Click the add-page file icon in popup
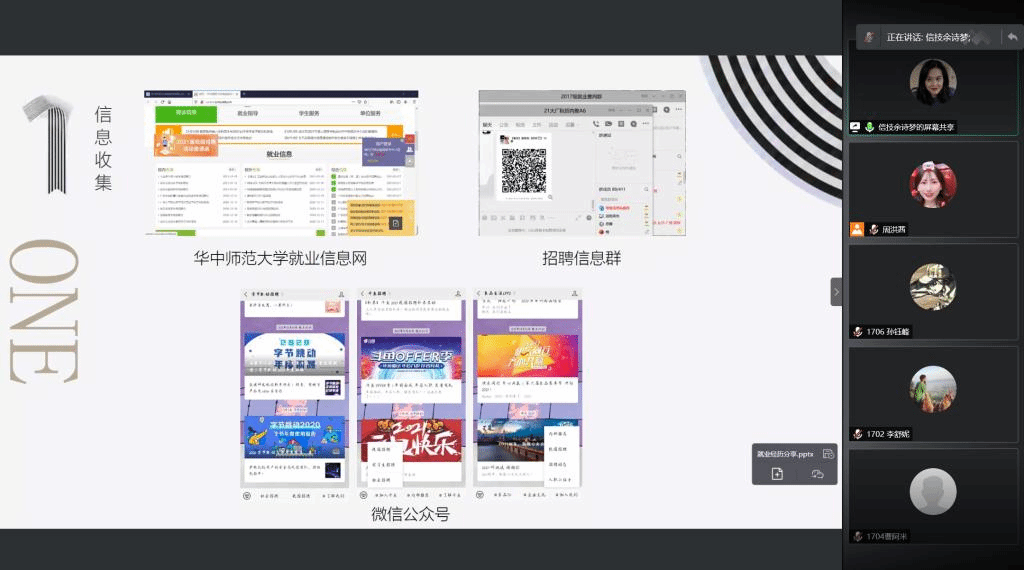The image size is (1024, 570). pos(777,474)
